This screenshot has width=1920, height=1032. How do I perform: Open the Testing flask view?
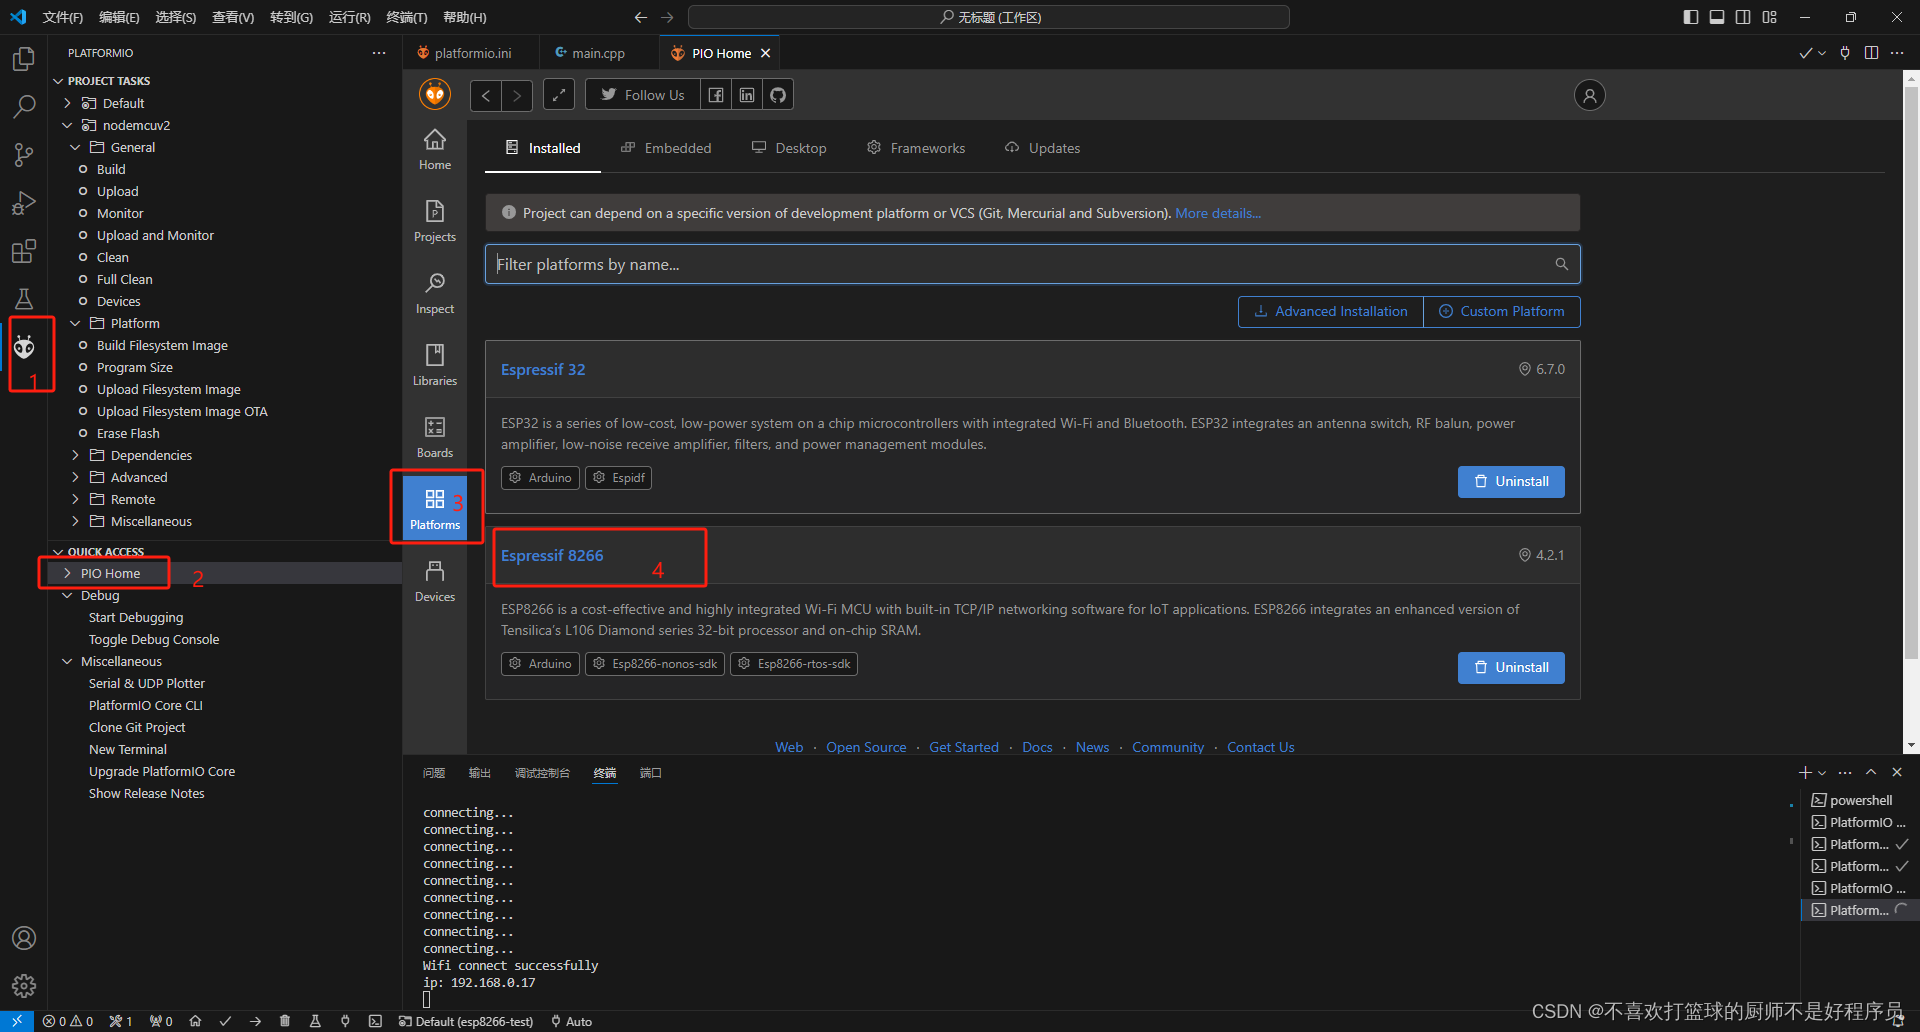24,298
